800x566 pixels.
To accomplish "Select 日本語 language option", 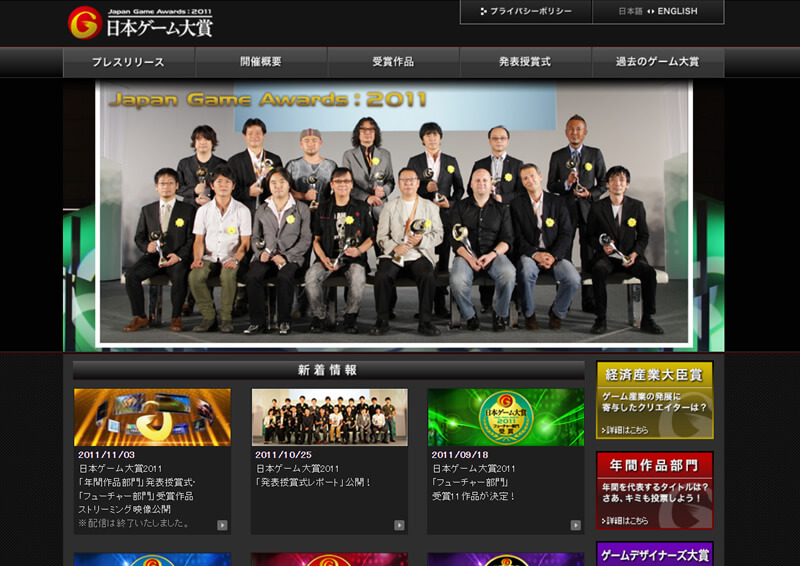I will pos(630,12).
